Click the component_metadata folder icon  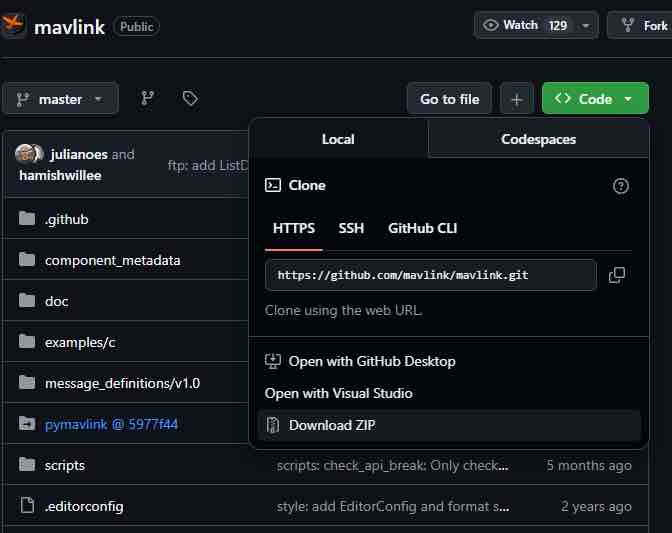pyautogui.click(x=27, y=259)
